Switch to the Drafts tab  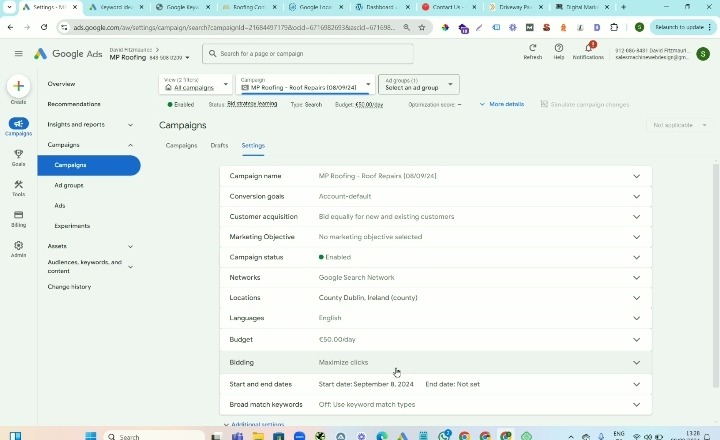[219, 146]
